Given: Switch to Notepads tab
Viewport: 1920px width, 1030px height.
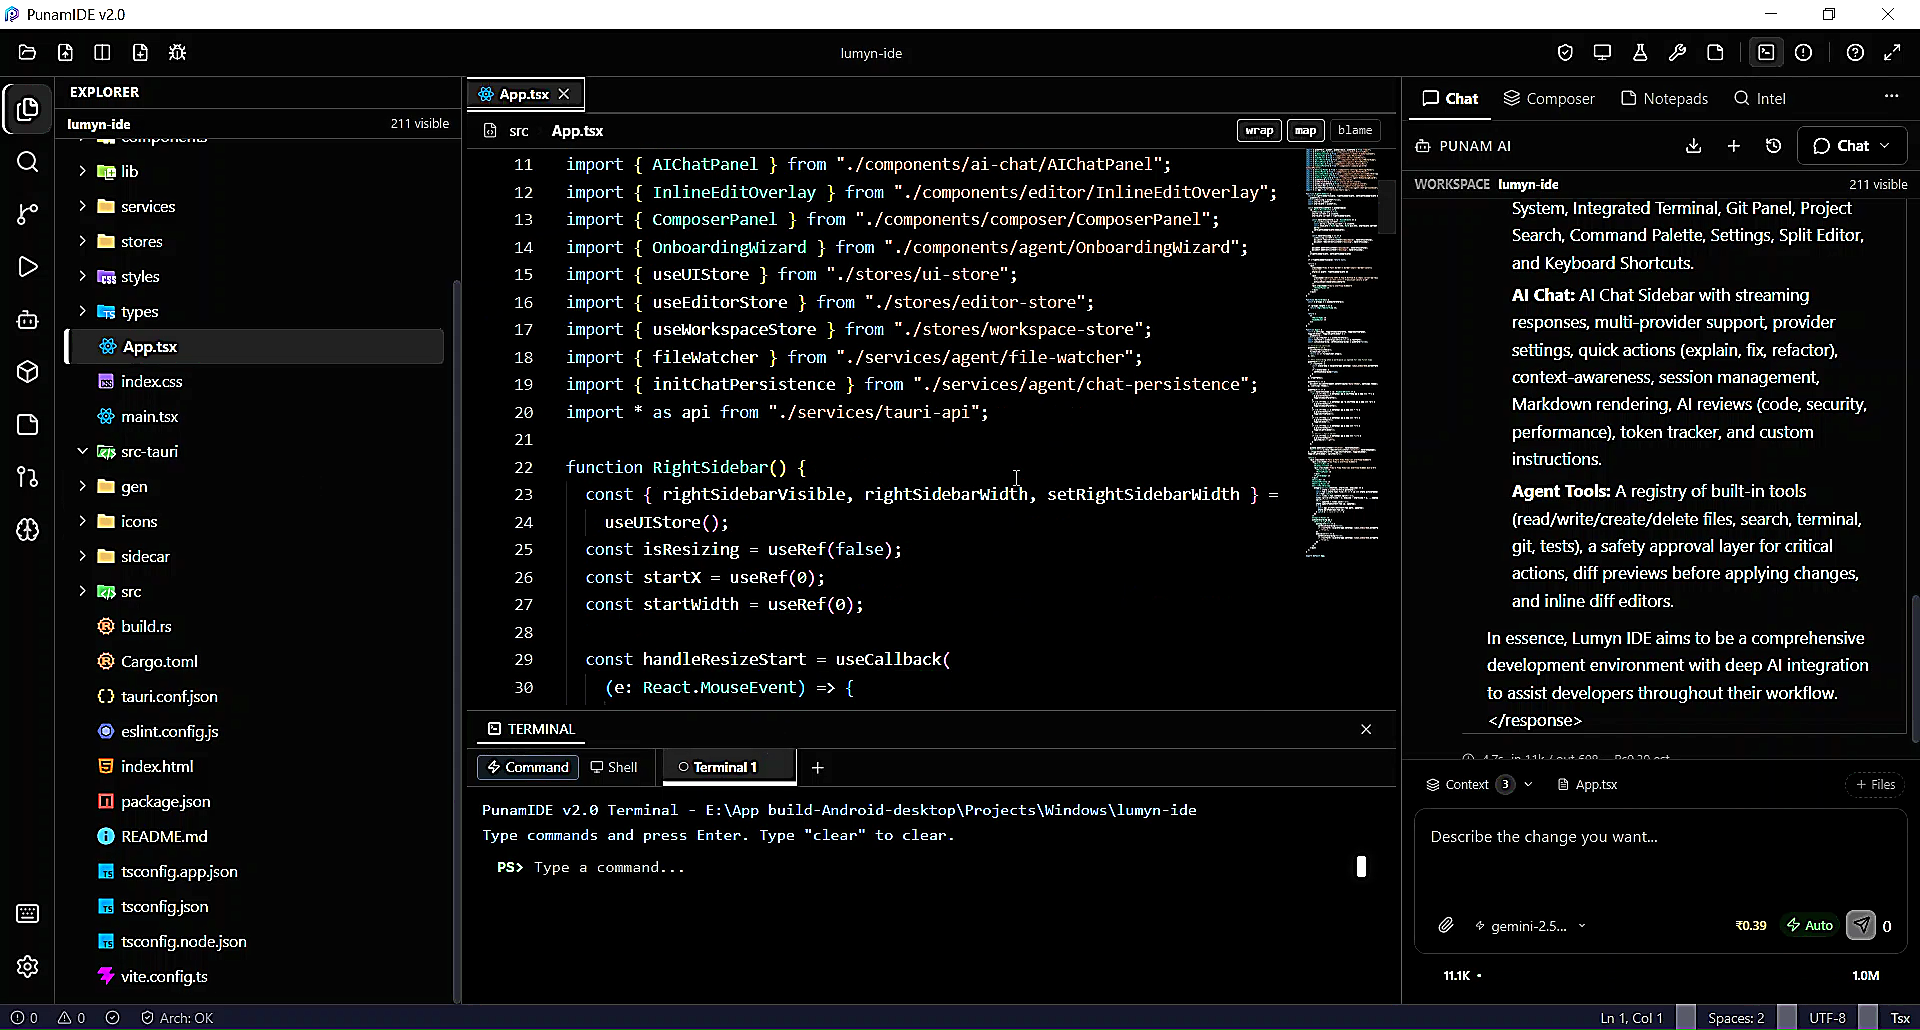Looking at the screenshot, I should click(1664, 98).
